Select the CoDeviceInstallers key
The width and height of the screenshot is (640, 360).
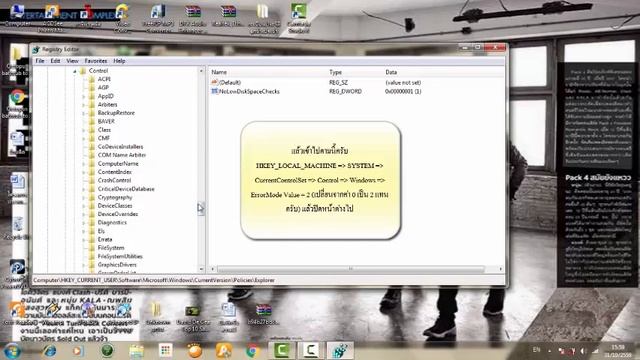[x=120, y=147]
